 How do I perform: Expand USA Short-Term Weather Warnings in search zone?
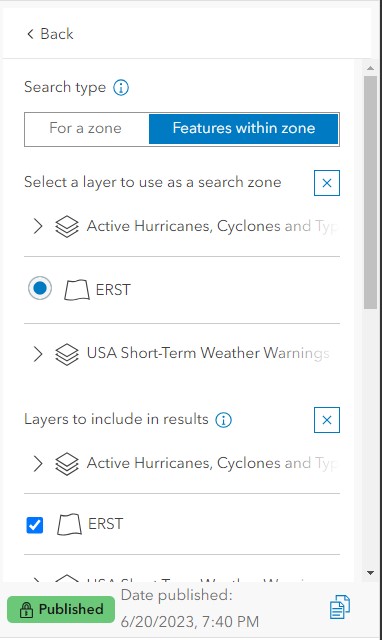38,353
